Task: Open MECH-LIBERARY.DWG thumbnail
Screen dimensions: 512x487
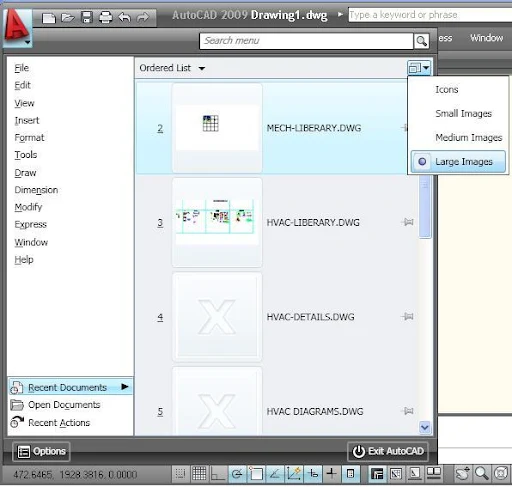Action: coord(217,128)
